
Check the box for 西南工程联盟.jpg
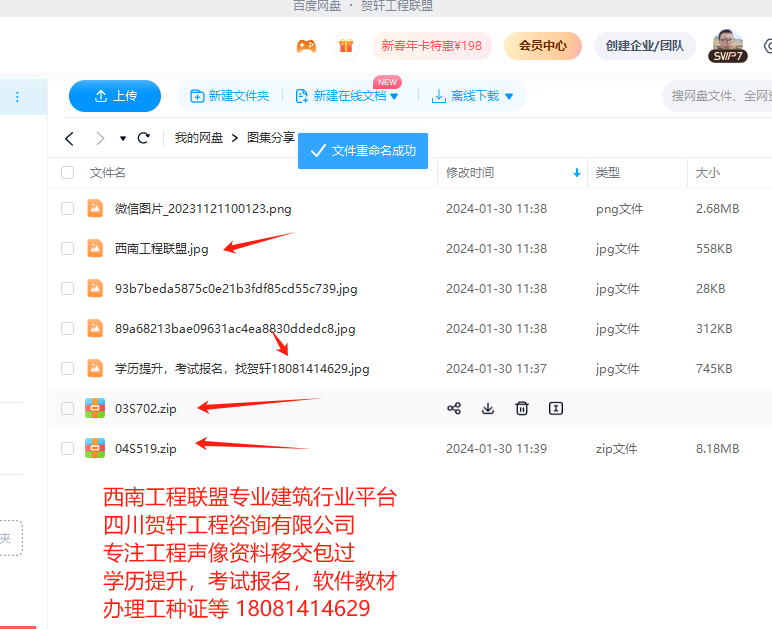67,249
